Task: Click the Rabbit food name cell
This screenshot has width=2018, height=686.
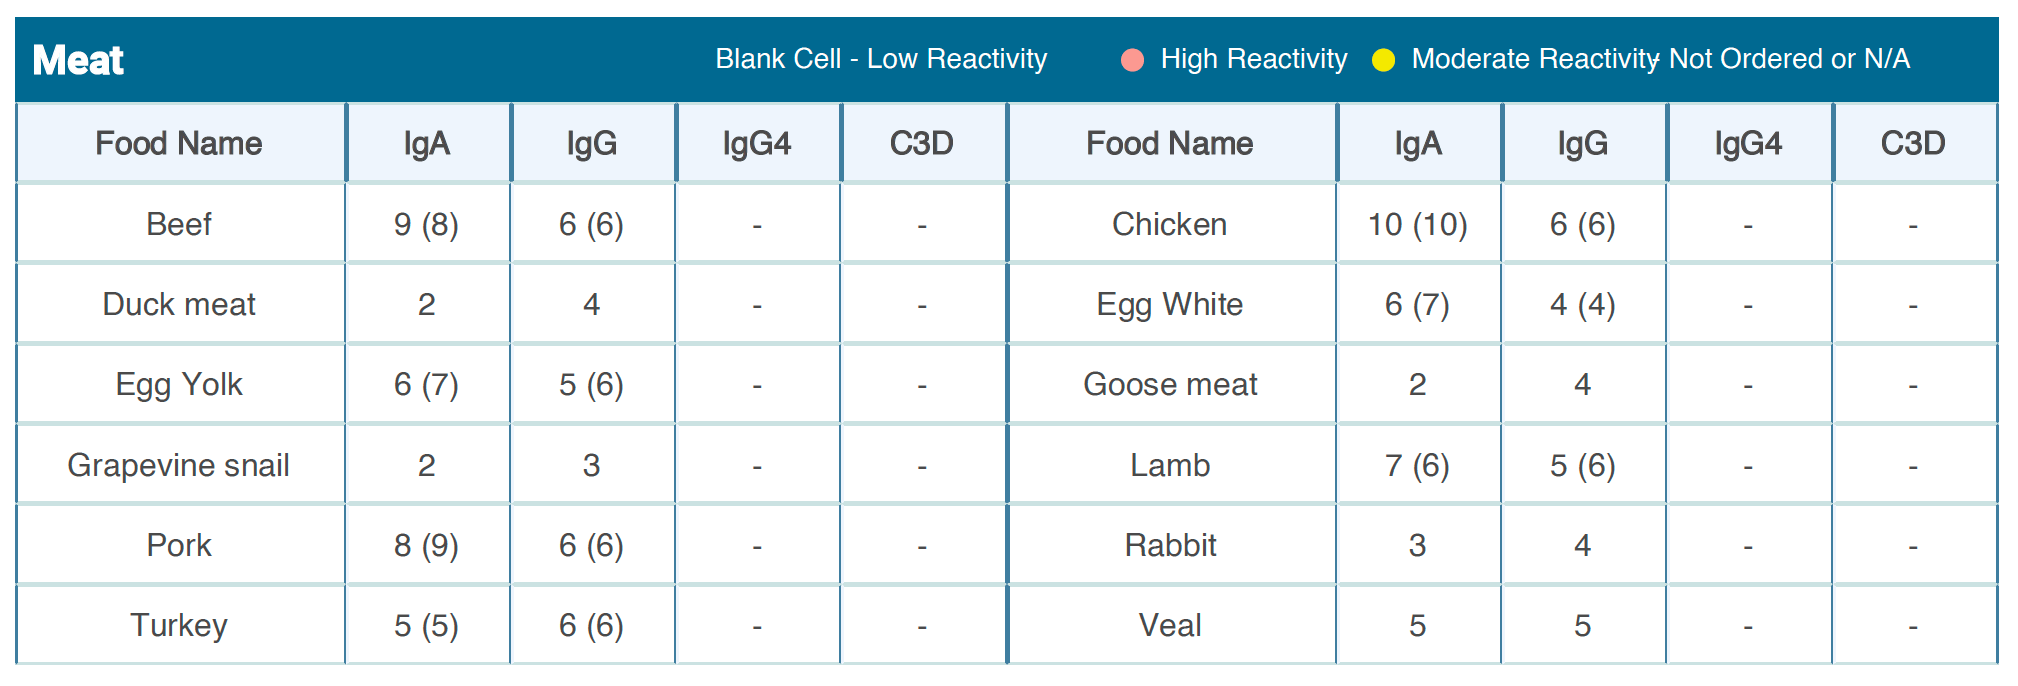Action: pyautogui.click(x=1169, y=545)
